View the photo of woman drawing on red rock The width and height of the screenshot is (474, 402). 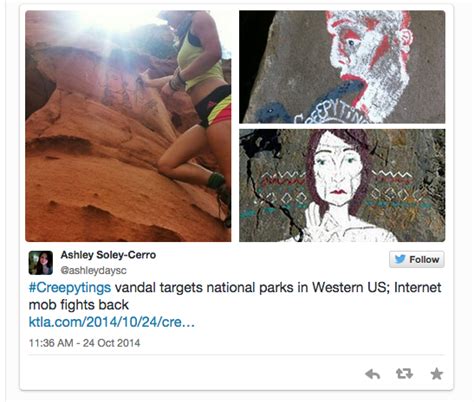coord(128,126)
